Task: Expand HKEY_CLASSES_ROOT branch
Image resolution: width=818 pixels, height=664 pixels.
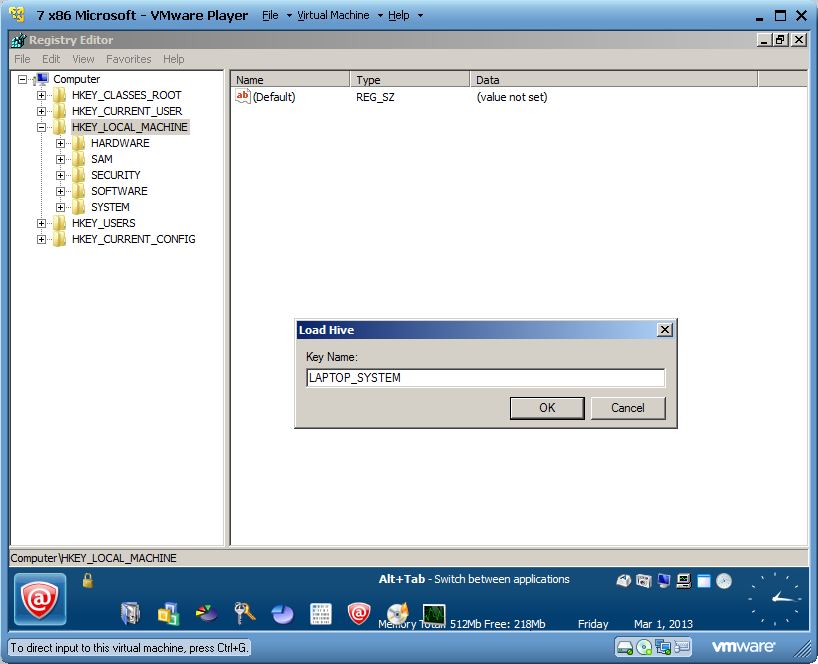Action: coord(41,95)
